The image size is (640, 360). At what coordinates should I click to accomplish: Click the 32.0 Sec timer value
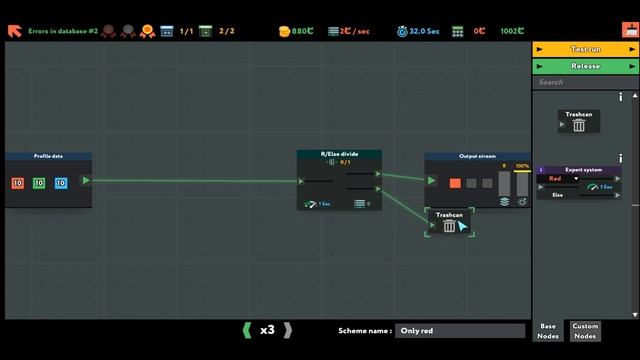(x=424, y=31)
